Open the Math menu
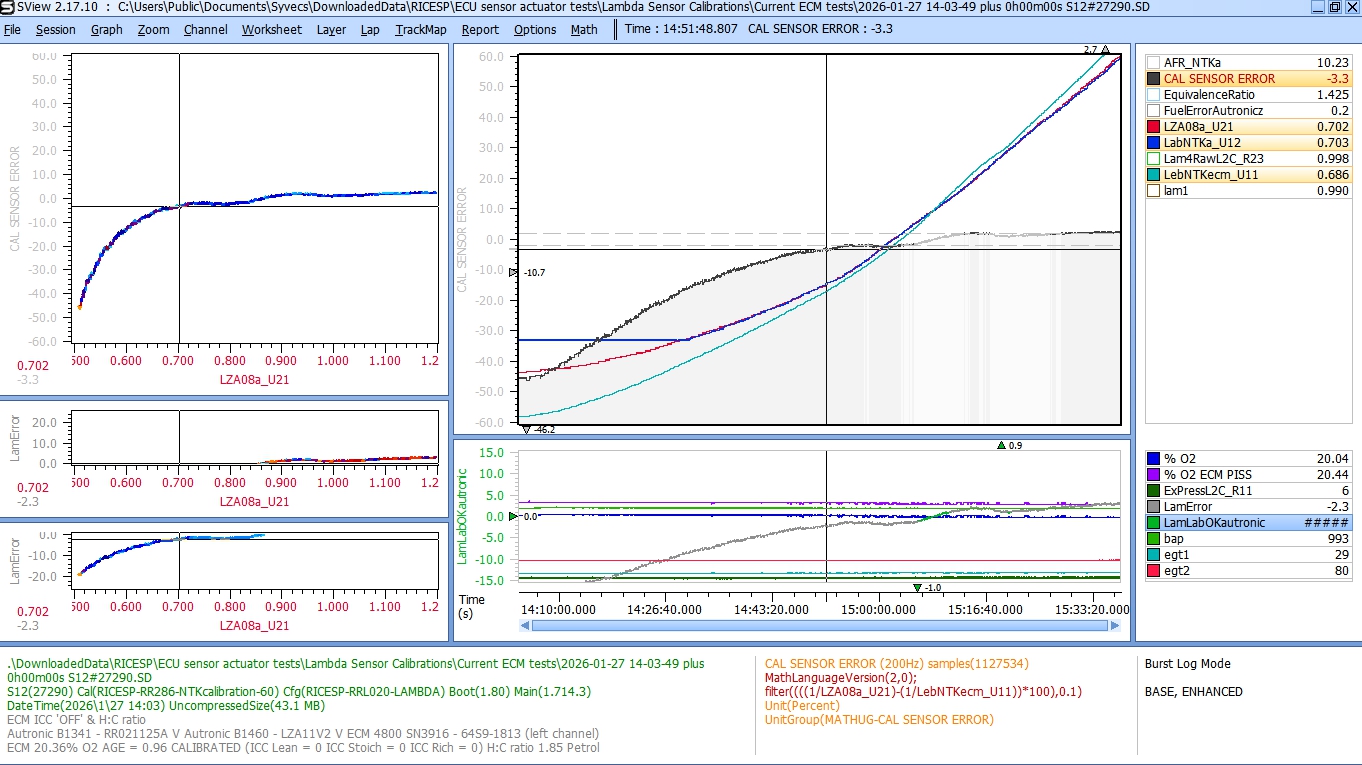Screen dimensions: 1362x765 point(584,29)
